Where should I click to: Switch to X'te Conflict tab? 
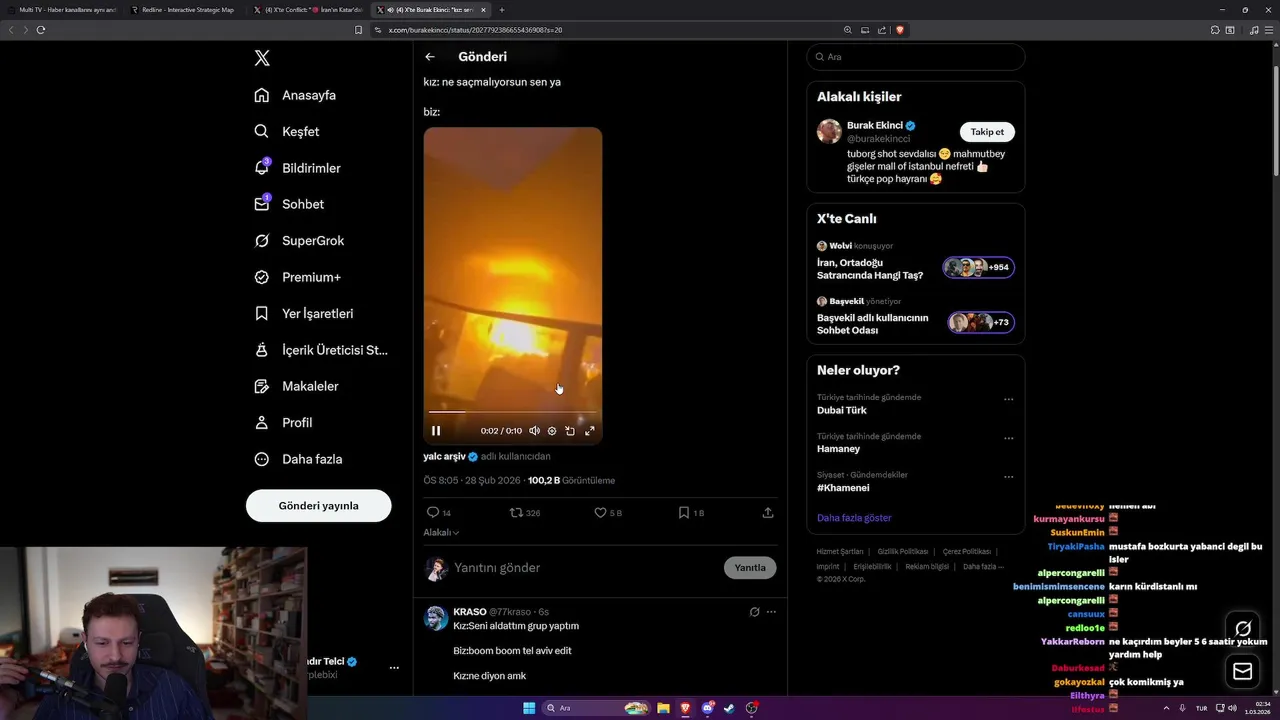pyautogui.click(x=309, y=10)
